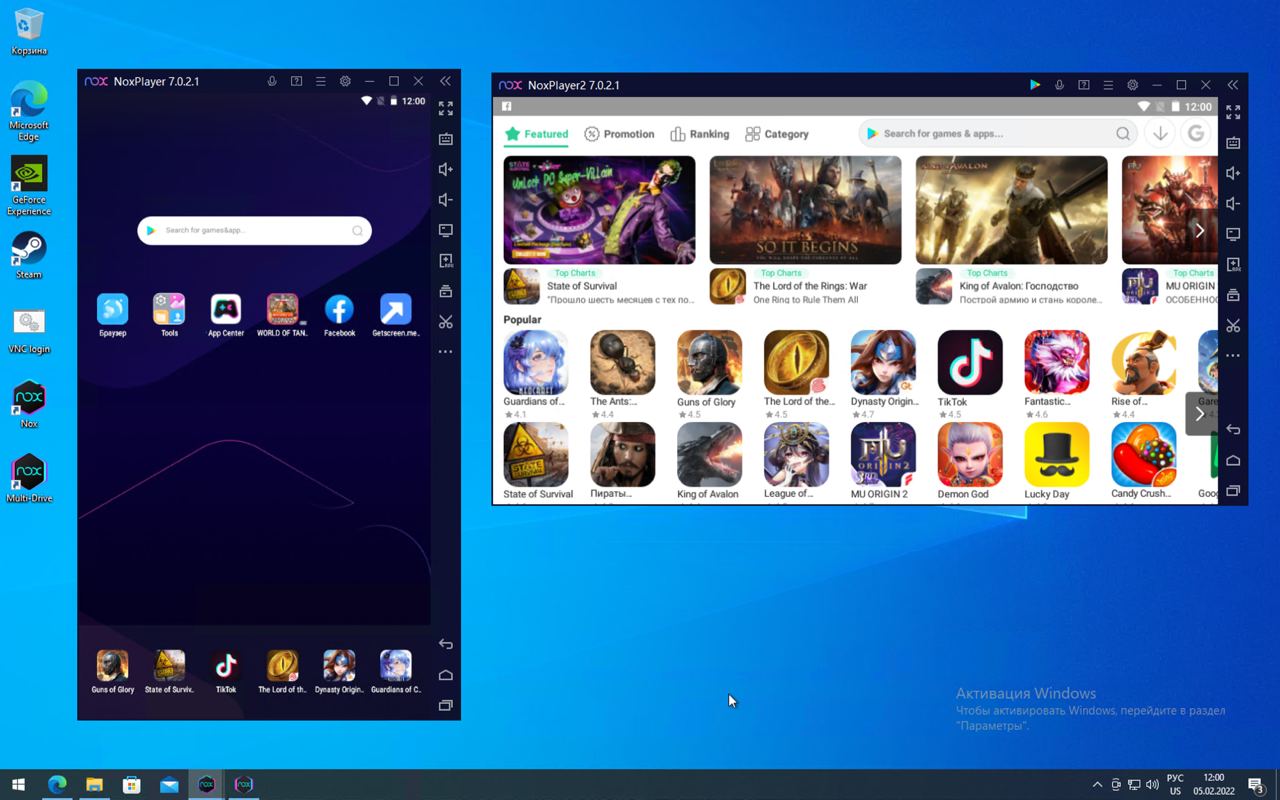
Task: Click Google account G button in App Center
Action: [x=1196, y=134]
